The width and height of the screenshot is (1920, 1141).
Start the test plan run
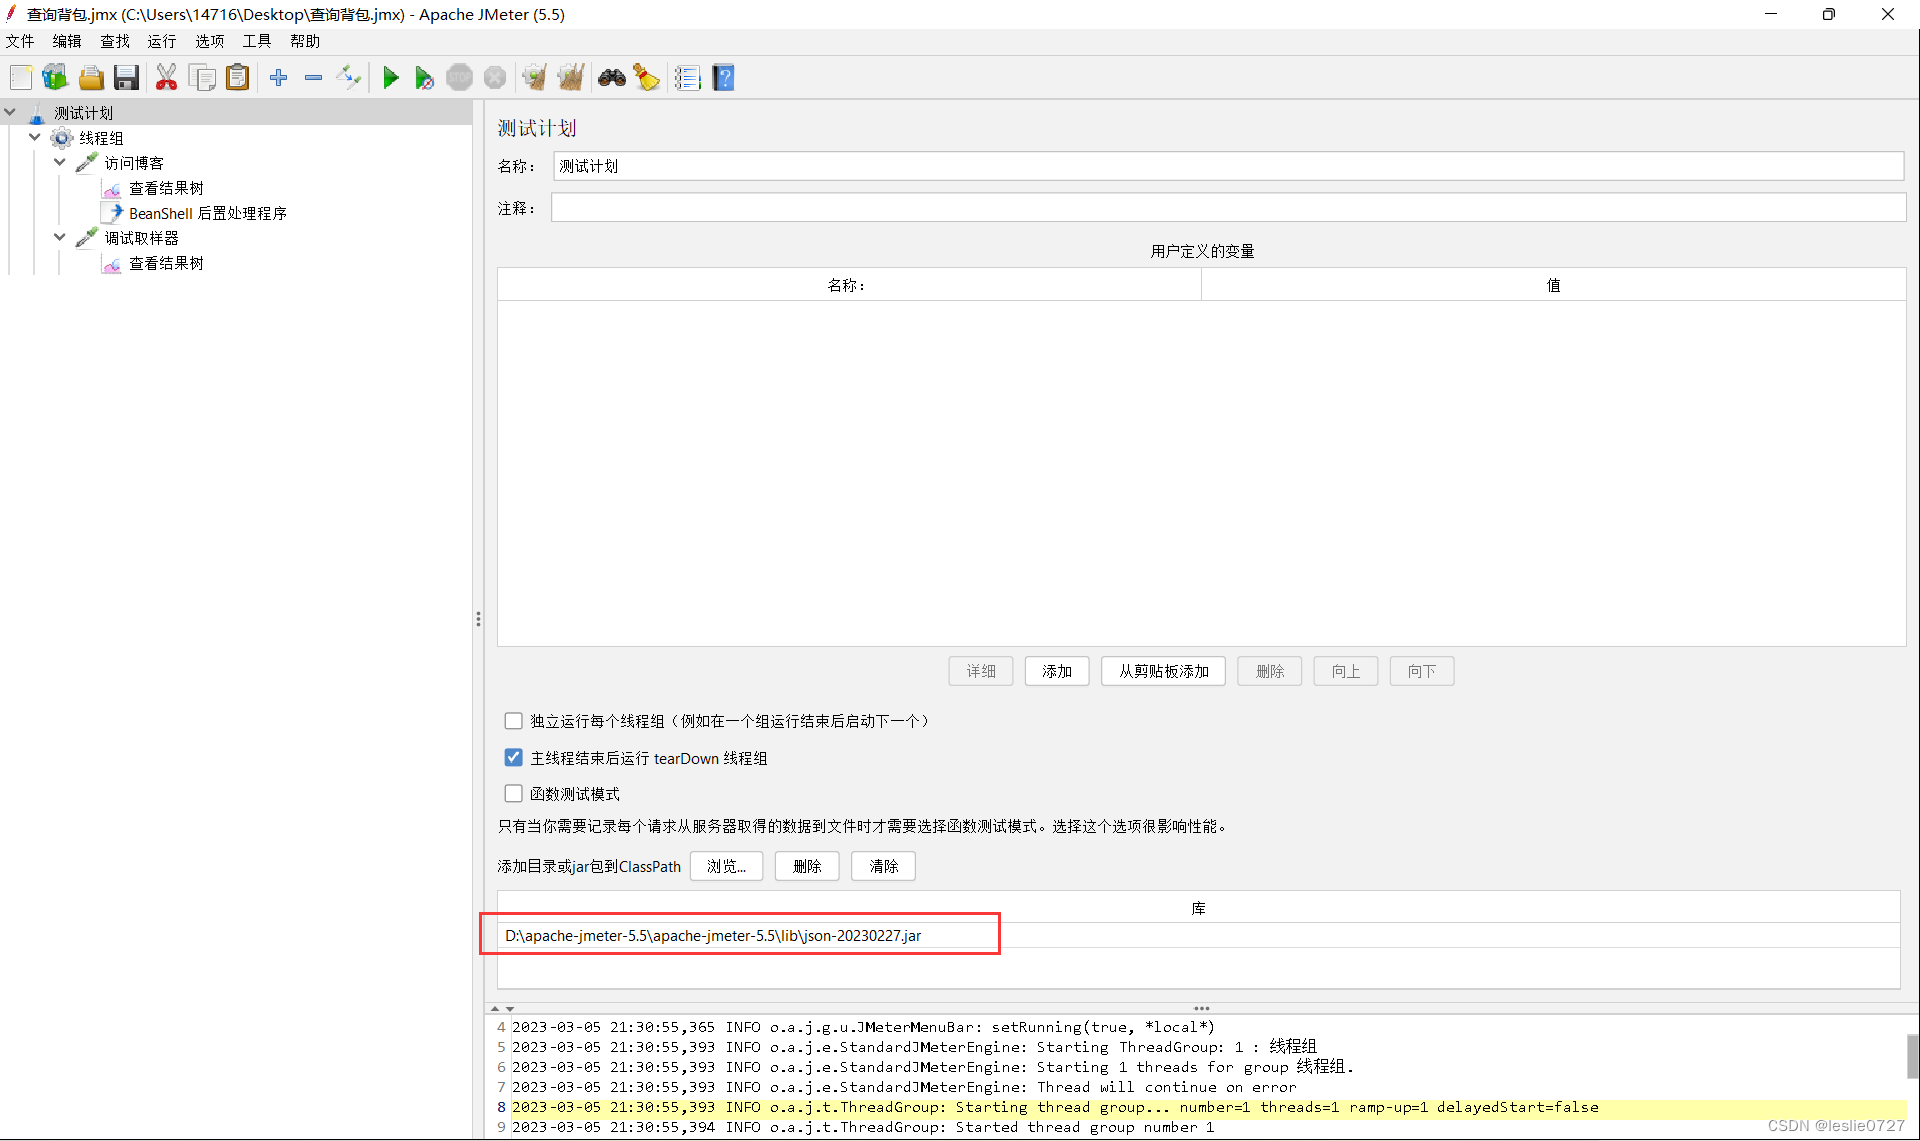click(x=391, y=77)
